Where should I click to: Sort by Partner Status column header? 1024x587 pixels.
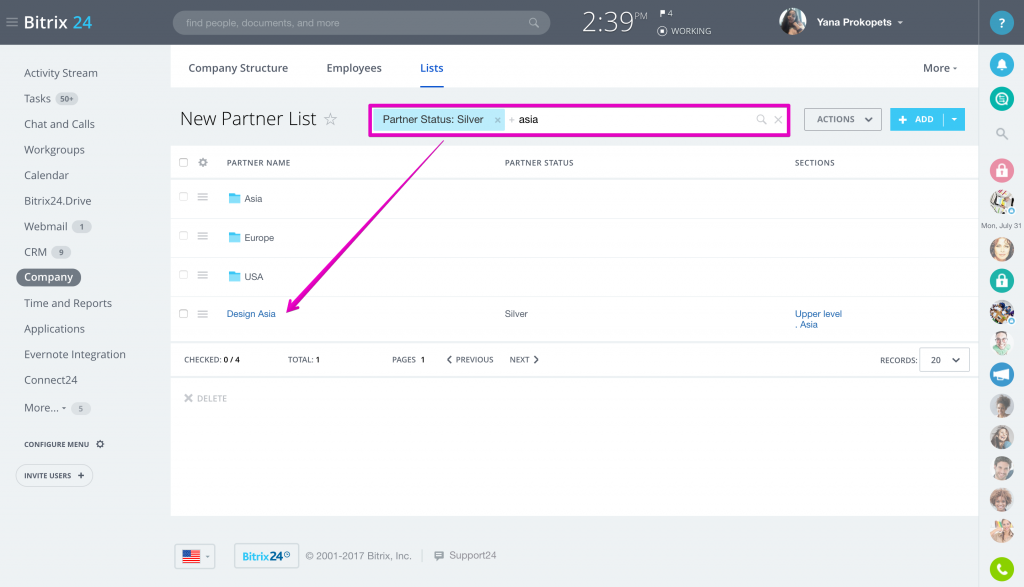539,163
